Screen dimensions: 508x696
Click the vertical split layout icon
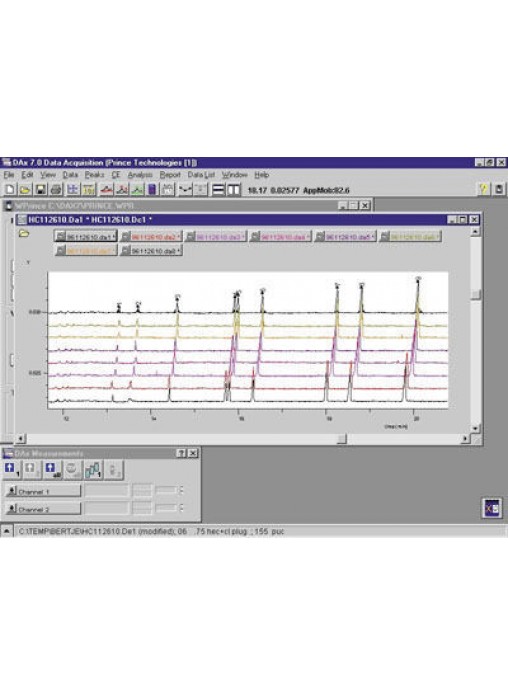(x=234, y=190)
